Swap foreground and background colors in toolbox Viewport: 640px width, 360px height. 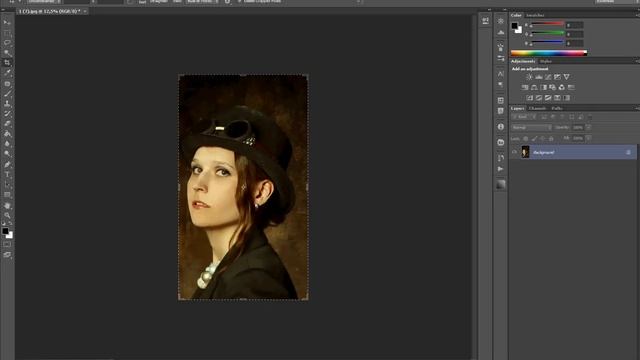pos(10,224)
